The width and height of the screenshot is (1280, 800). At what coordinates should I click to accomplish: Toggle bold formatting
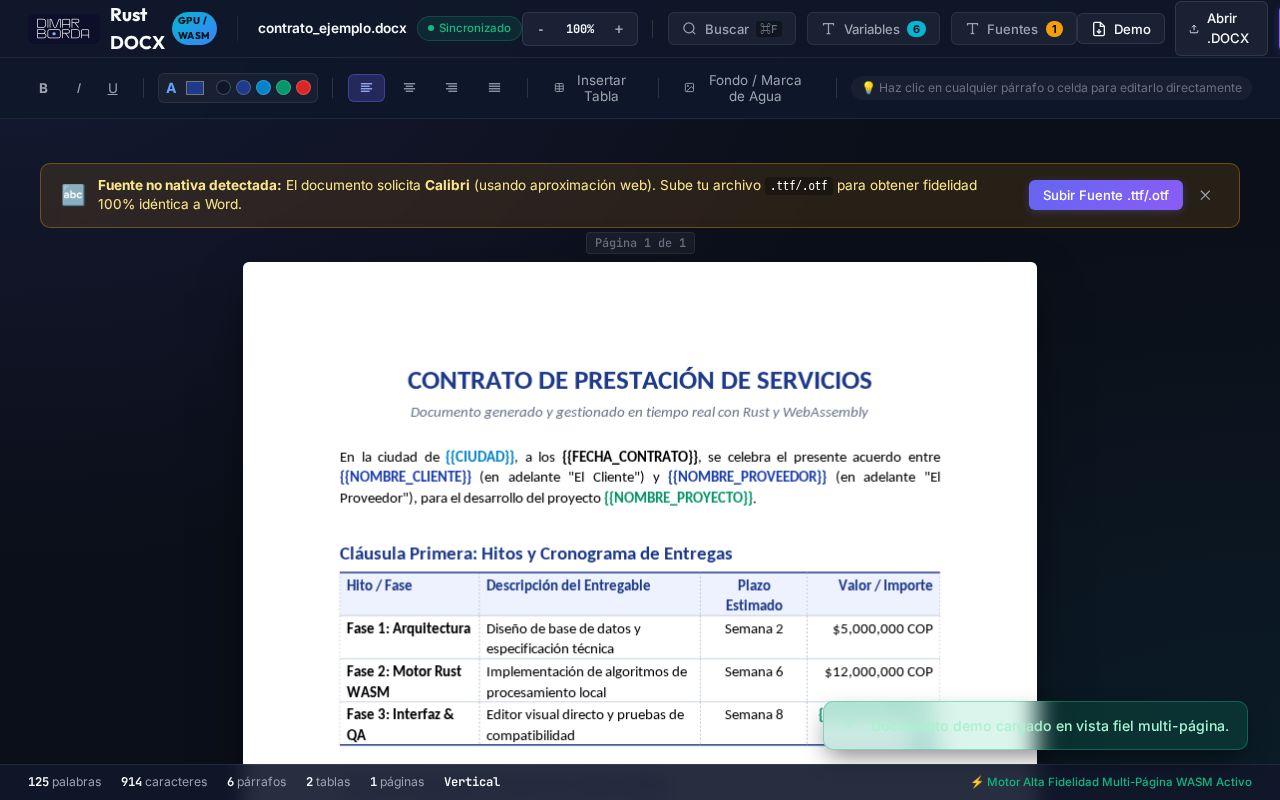coord(43,88)
